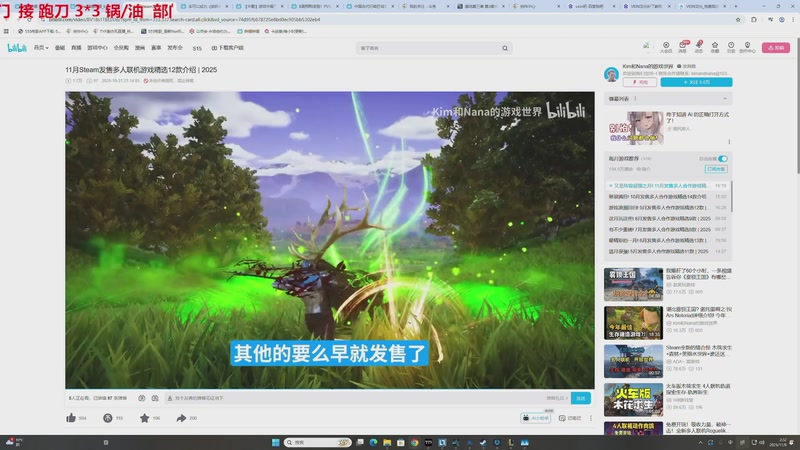Open File Explorer from taskbar

(387, 442)
